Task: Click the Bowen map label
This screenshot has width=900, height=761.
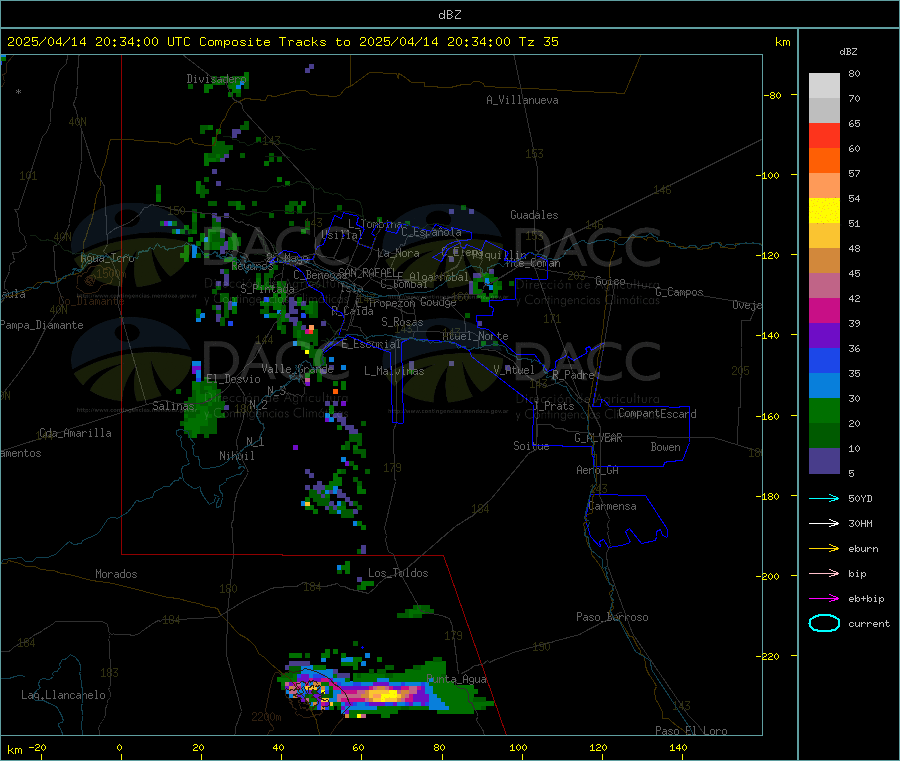Action: [665, 447]
